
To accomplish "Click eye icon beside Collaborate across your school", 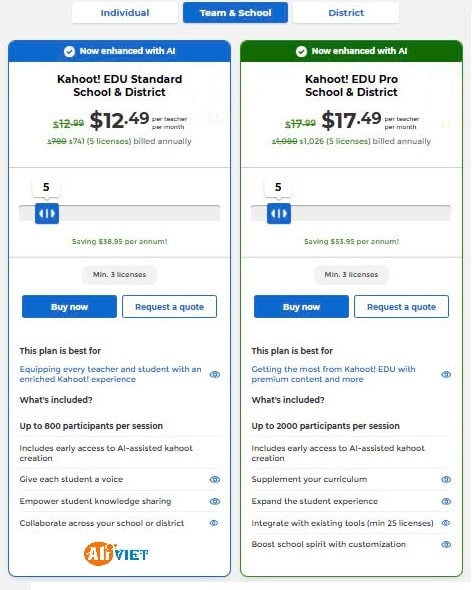I will point(213,523).
